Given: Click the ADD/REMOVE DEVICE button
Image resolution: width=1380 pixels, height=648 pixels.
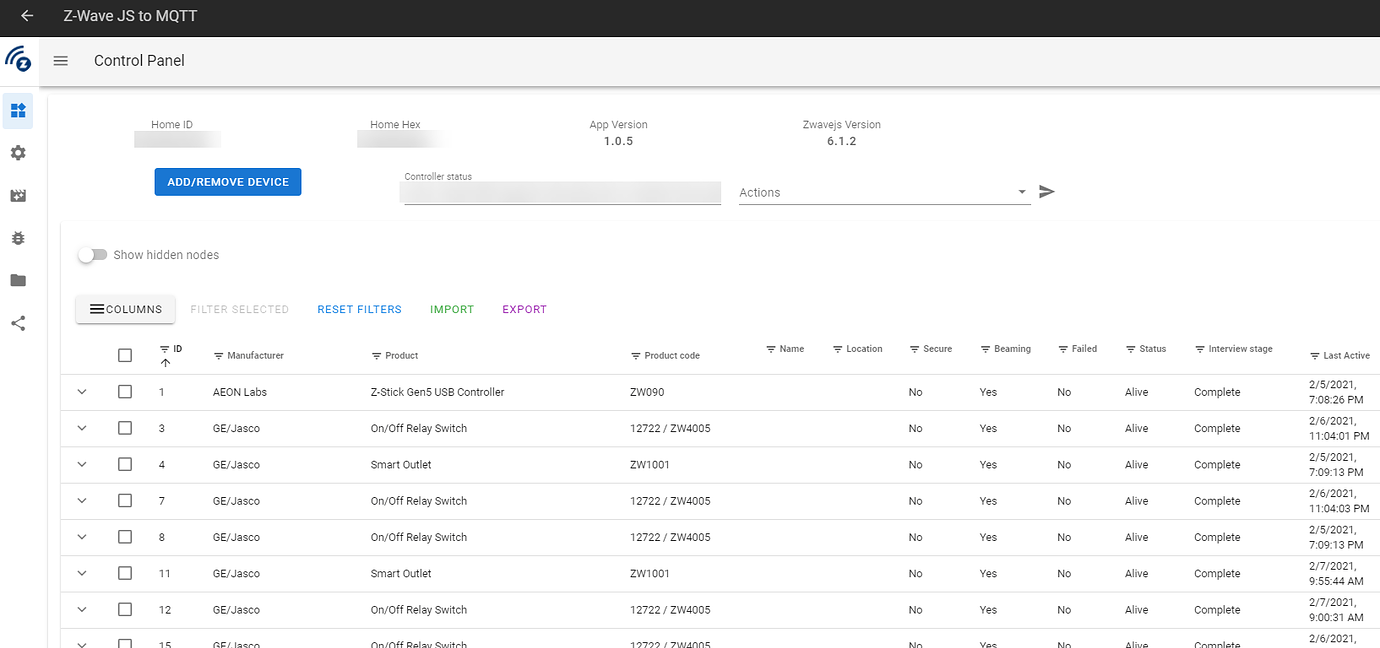Looking at the screenshot, I should tap(227, 181).
